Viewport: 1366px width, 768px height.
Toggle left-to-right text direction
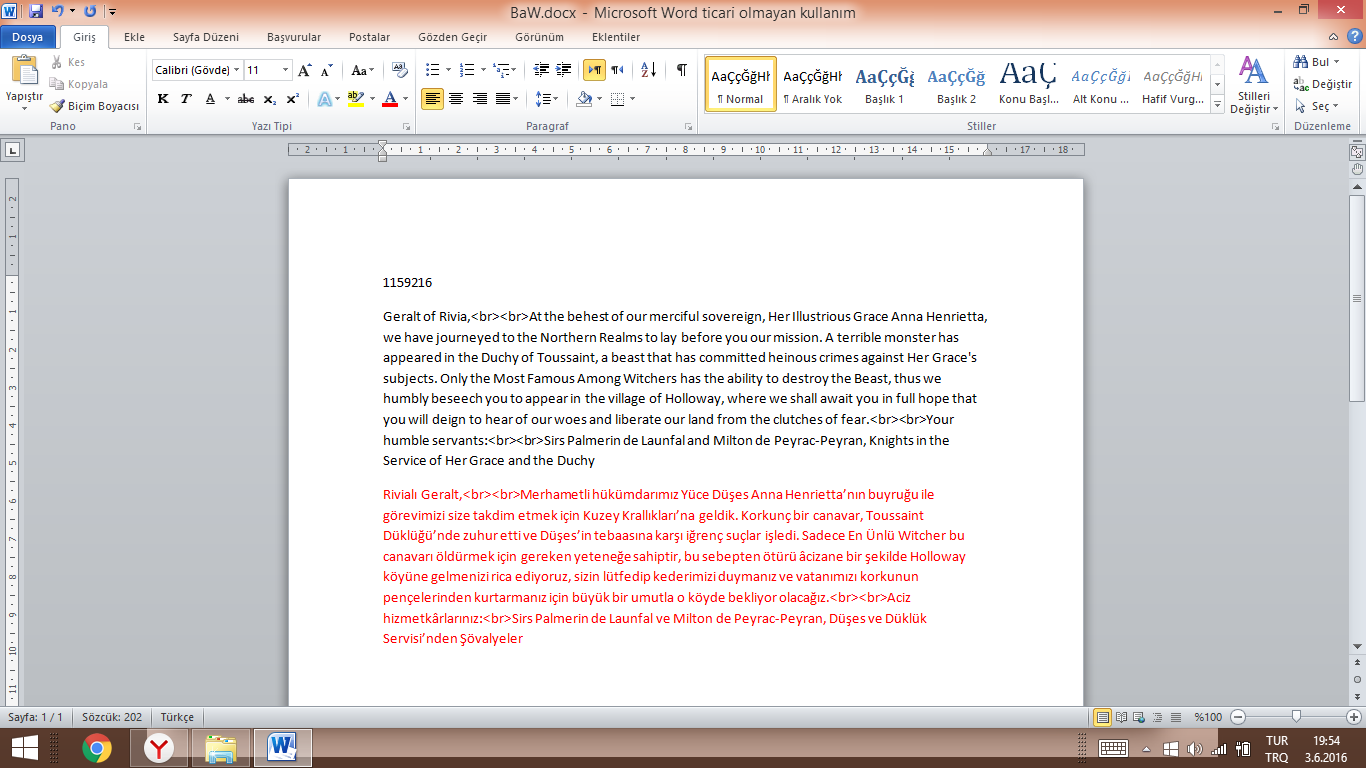[594, 70]
